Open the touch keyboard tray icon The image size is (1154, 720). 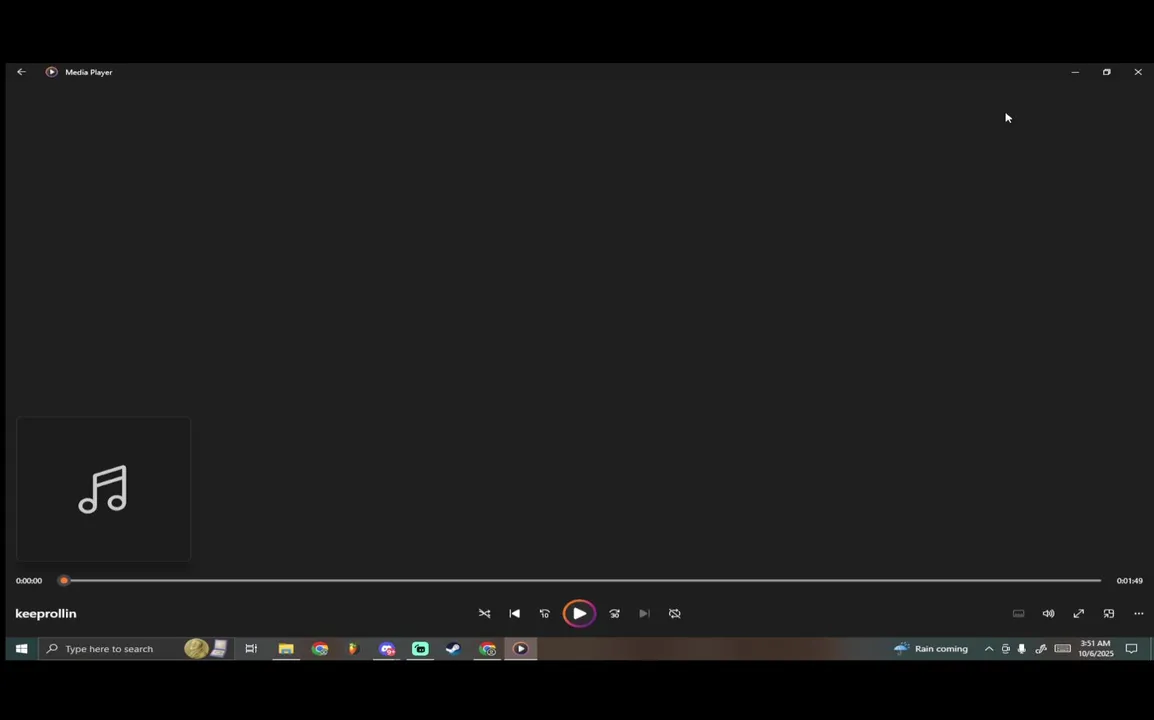[x=1063, y=649]
